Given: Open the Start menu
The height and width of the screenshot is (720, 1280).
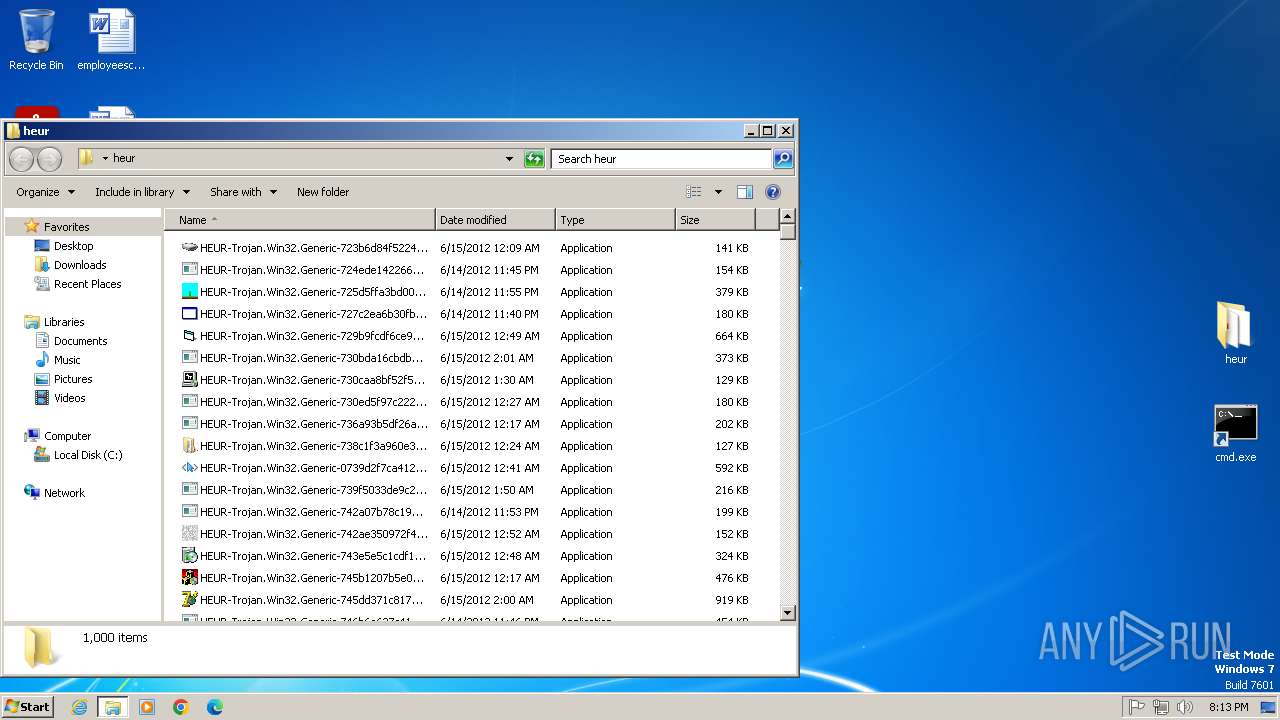Looking at the screenshot, I should (27, 707).
